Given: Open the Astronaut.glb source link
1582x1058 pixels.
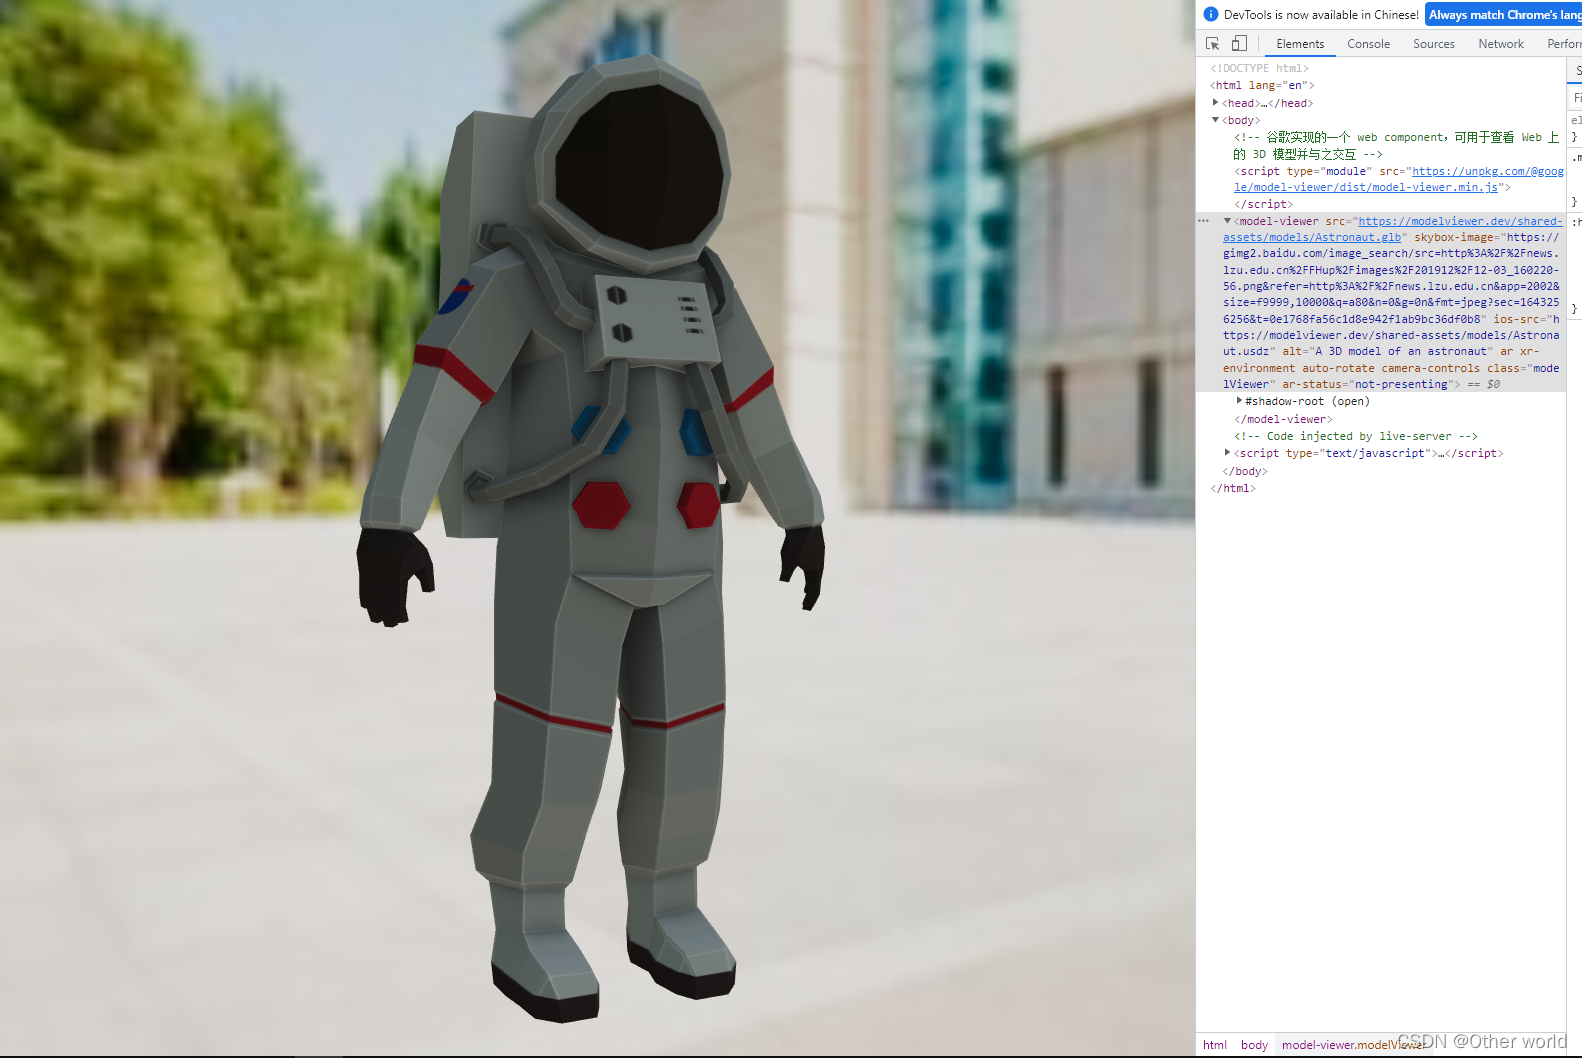Looking at the screenshot, I should (1392, 229).
